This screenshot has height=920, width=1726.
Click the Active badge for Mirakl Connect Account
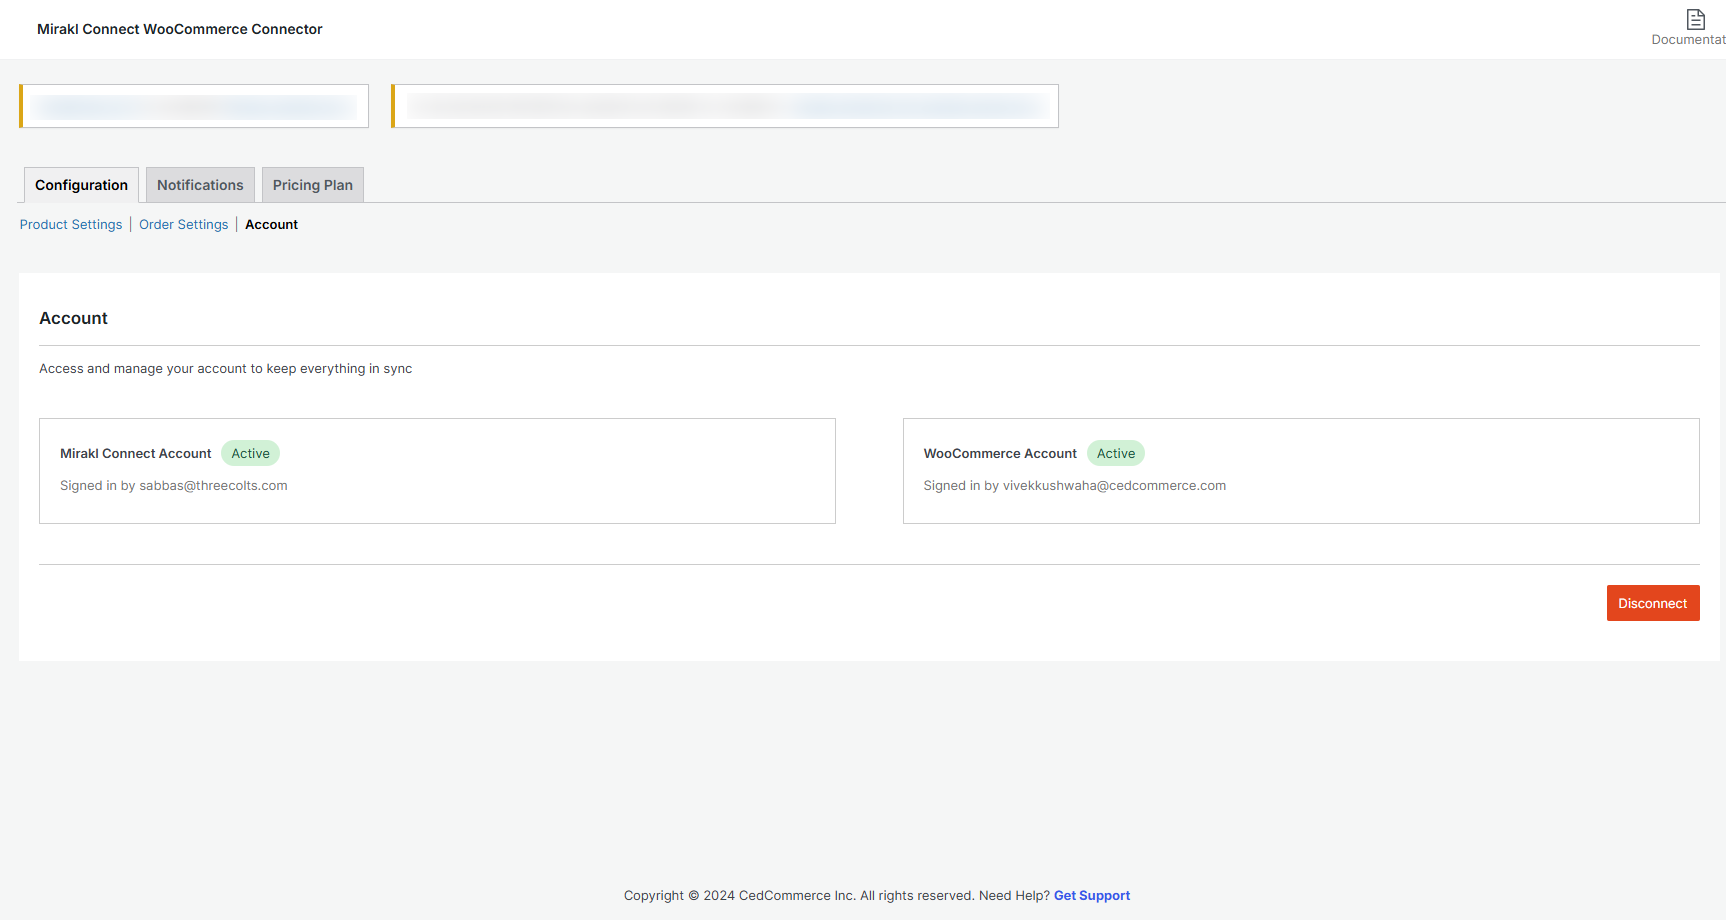pos(250,454)
